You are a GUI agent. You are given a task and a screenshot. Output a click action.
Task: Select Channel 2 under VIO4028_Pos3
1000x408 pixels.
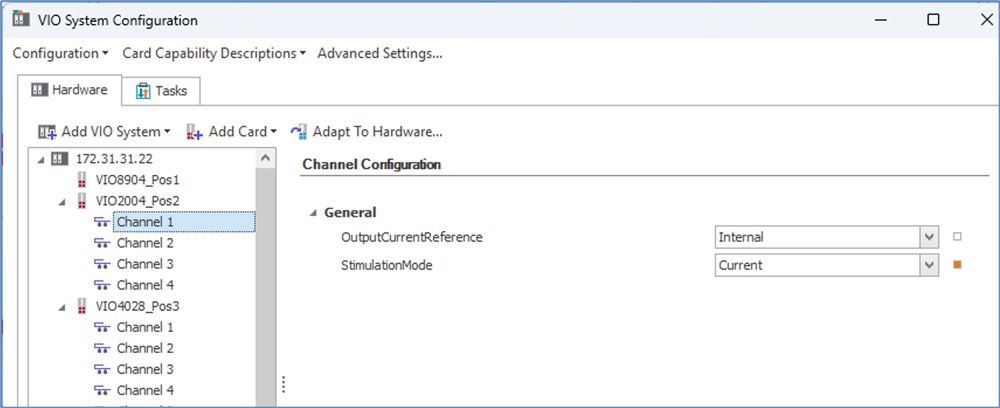tap(145, 348)
